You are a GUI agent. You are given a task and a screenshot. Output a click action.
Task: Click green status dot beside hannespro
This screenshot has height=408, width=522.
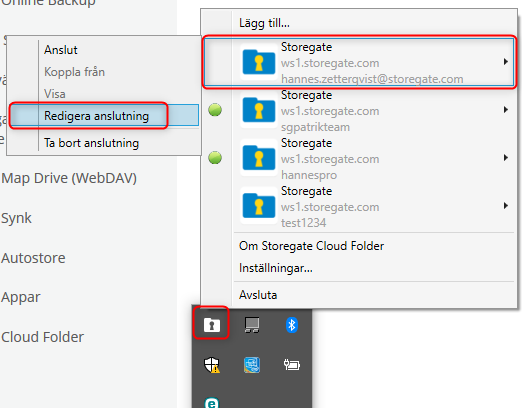coord(215,158)
